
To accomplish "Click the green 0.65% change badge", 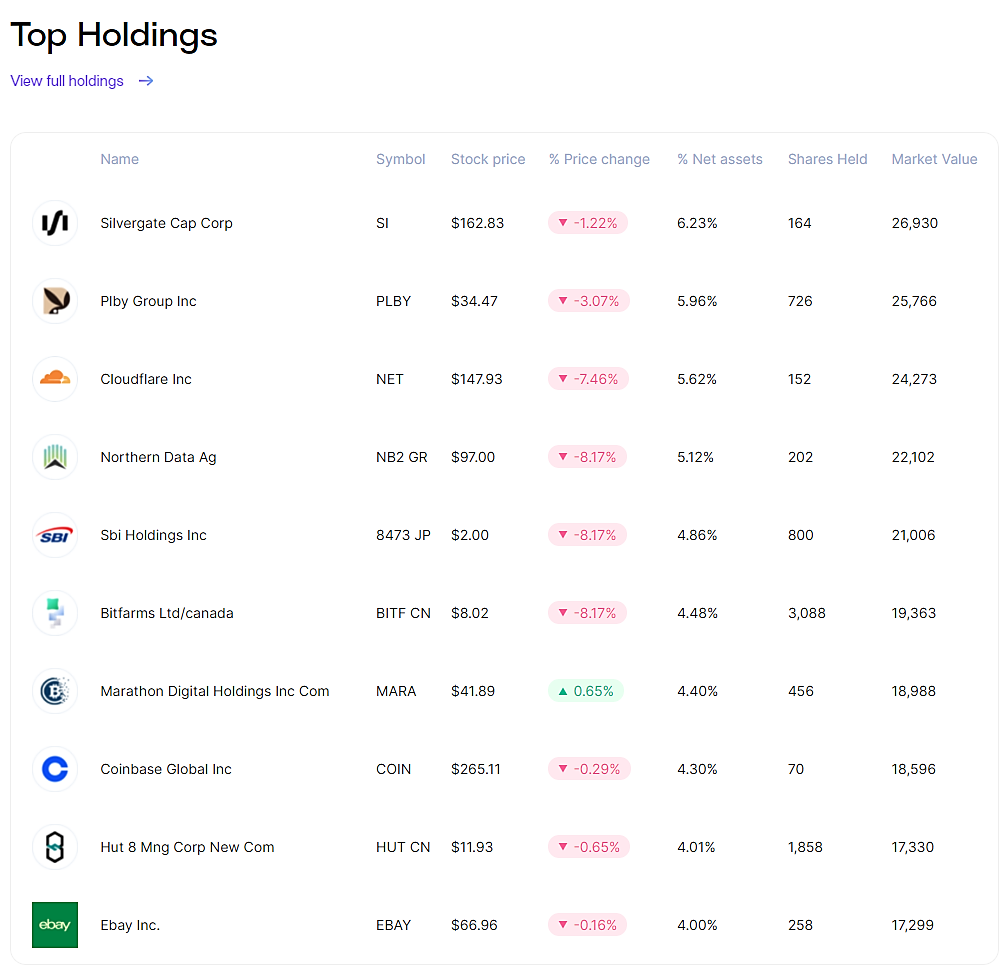I will [586, 691].
